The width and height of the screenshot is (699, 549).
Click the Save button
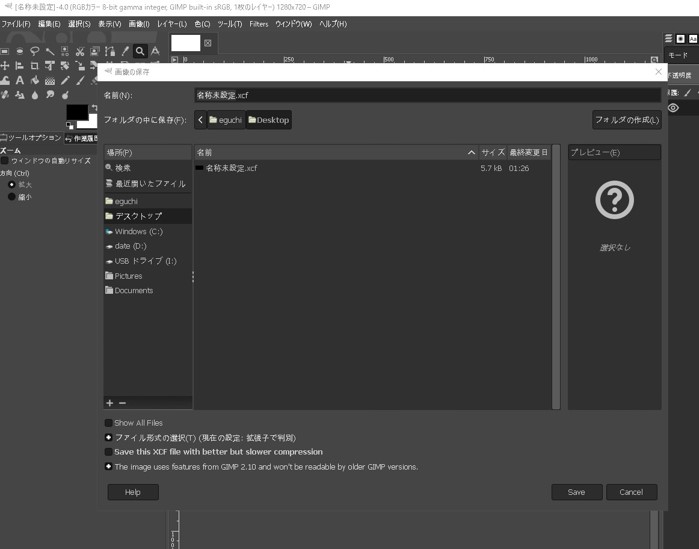576,492
